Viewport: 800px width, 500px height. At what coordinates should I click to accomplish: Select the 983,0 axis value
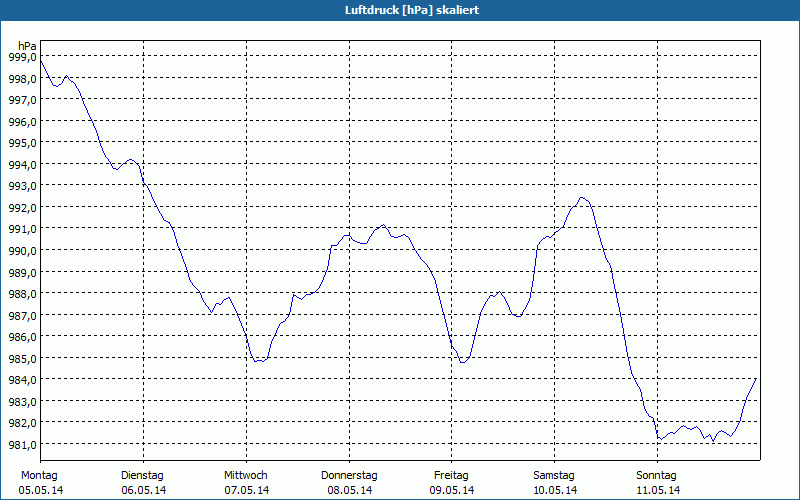click(x=22, y=402)
